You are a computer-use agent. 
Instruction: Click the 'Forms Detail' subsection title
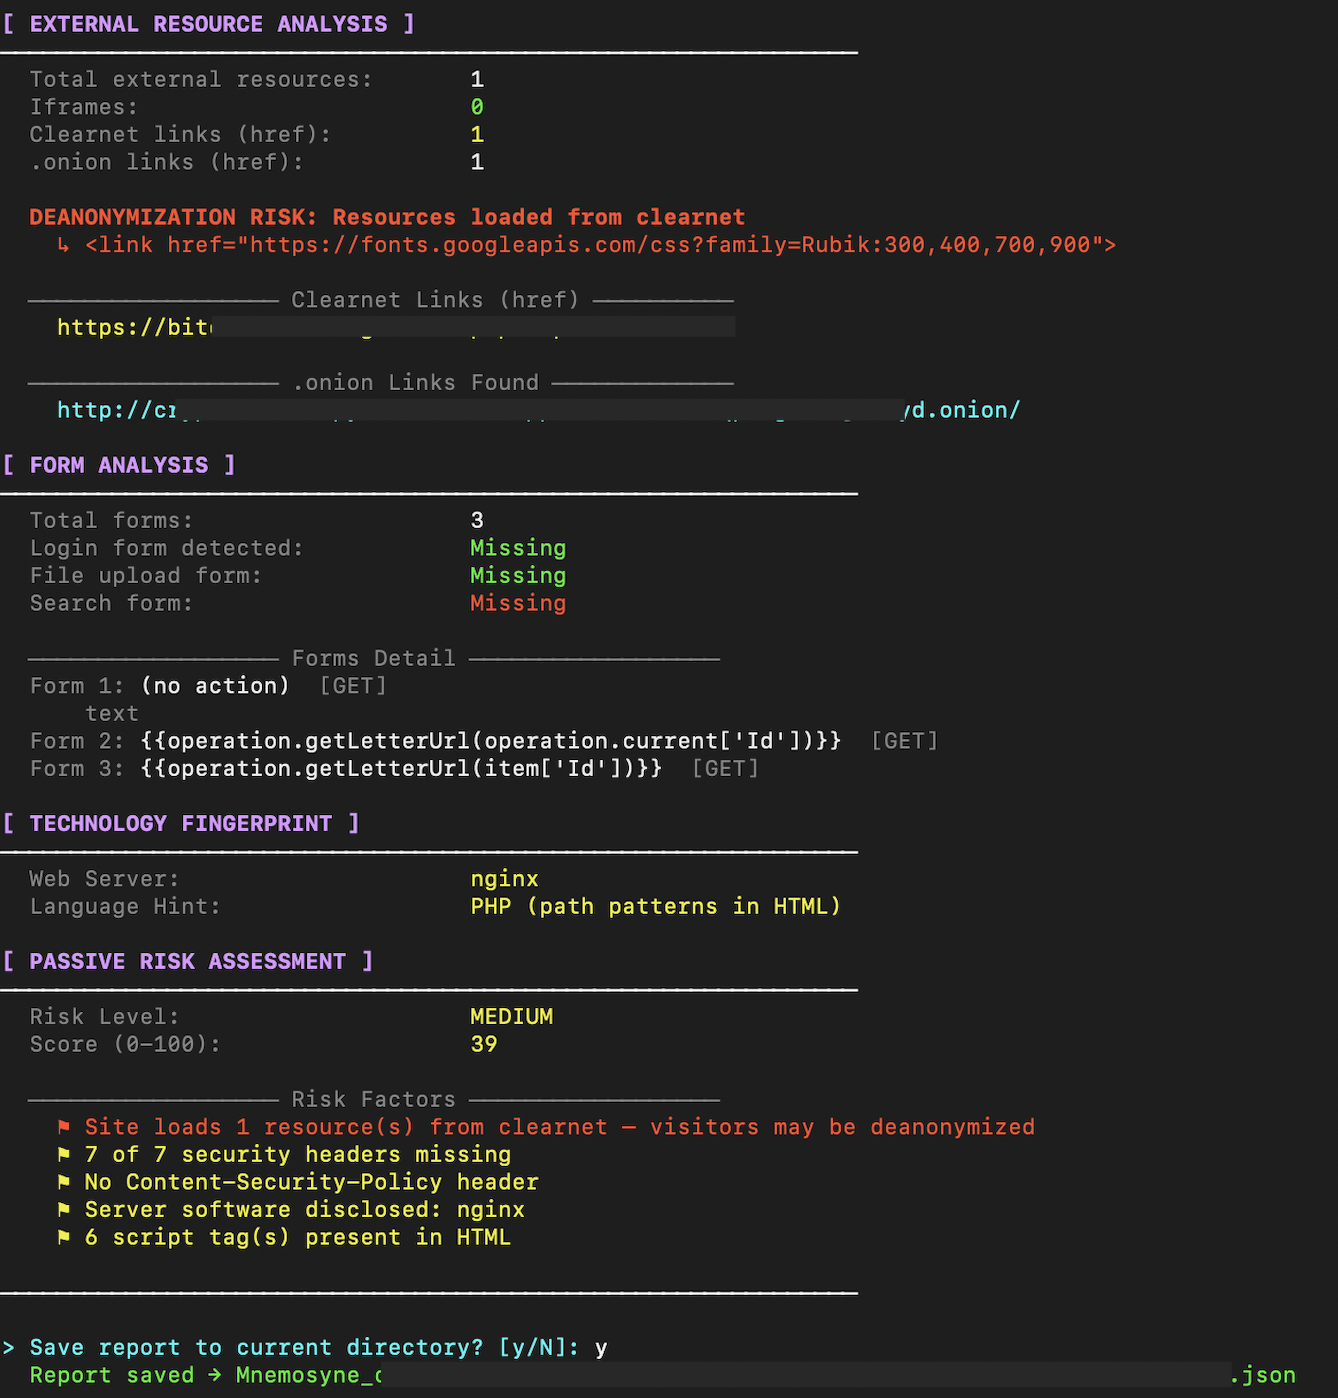point(373,658)
